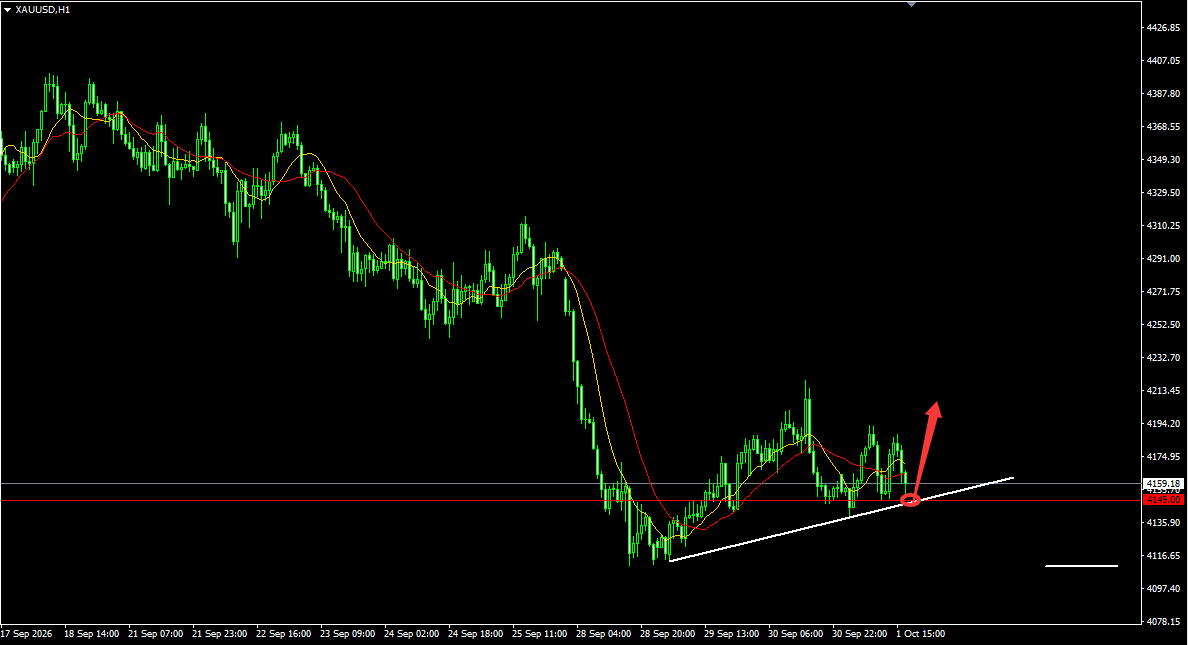Image resolution: width=1188 pixels, height=645 pixels.
Task: Click the 4232.70 level on the price axis
Action: (1163, 358)
